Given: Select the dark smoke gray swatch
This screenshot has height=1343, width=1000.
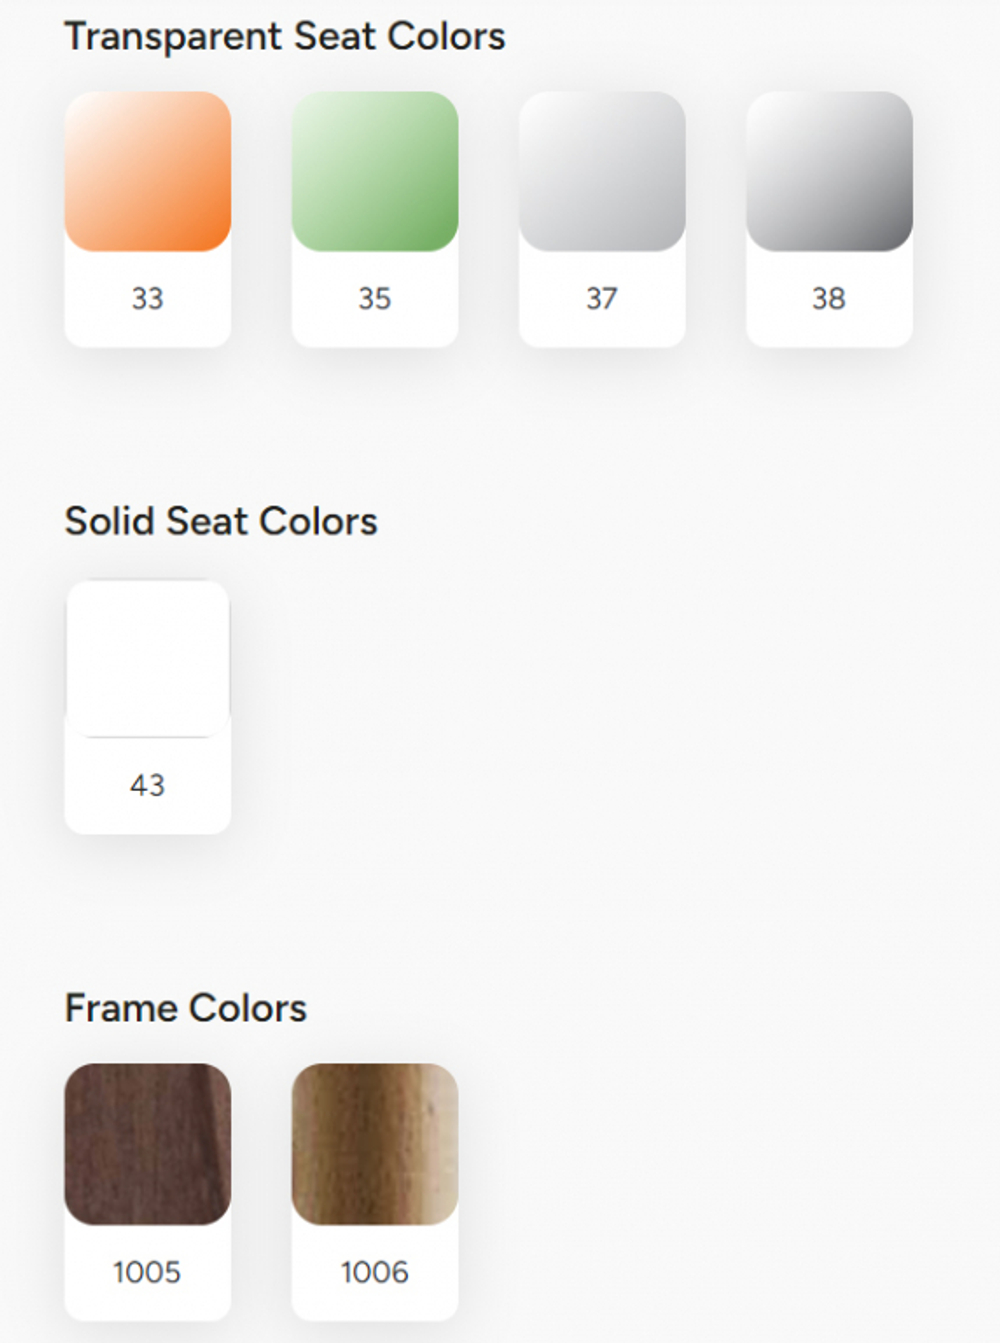Looking at the screenshot, I should (829, 171).
